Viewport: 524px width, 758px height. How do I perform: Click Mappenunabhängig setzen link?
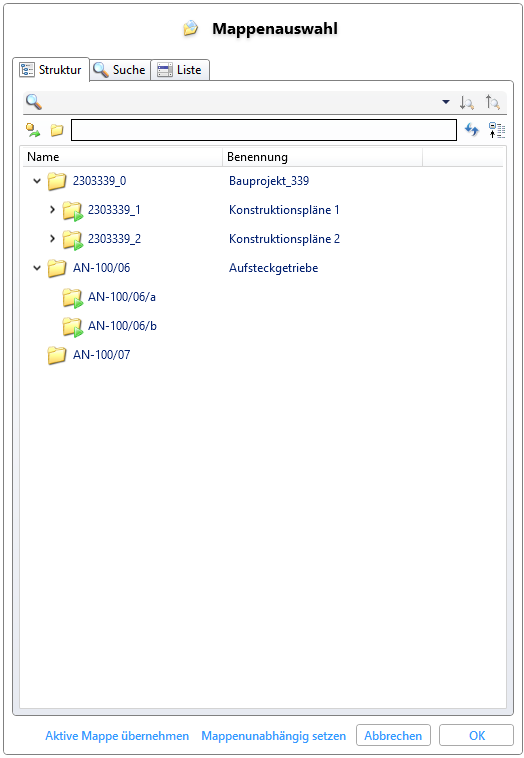(x=274, y=736)
